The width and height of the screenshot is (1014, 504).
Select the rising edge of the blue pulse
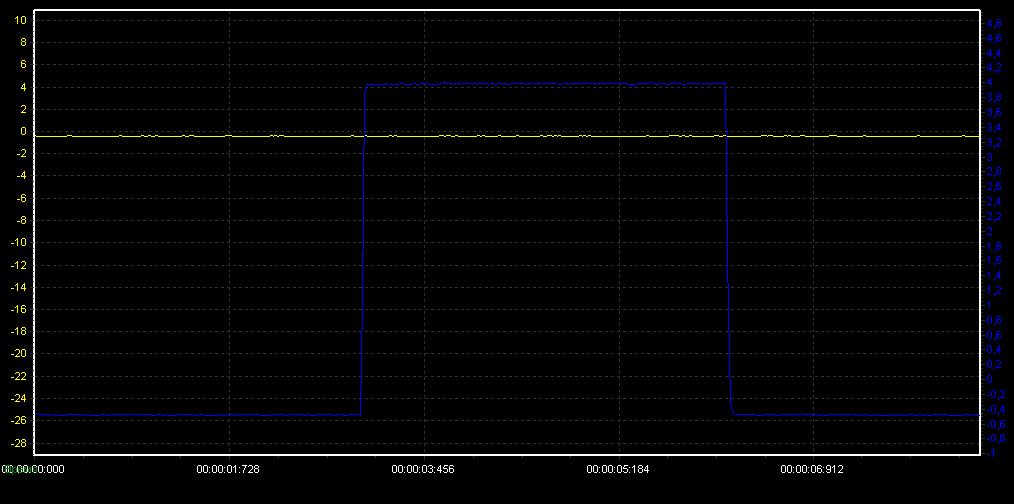tap(362, 250)
